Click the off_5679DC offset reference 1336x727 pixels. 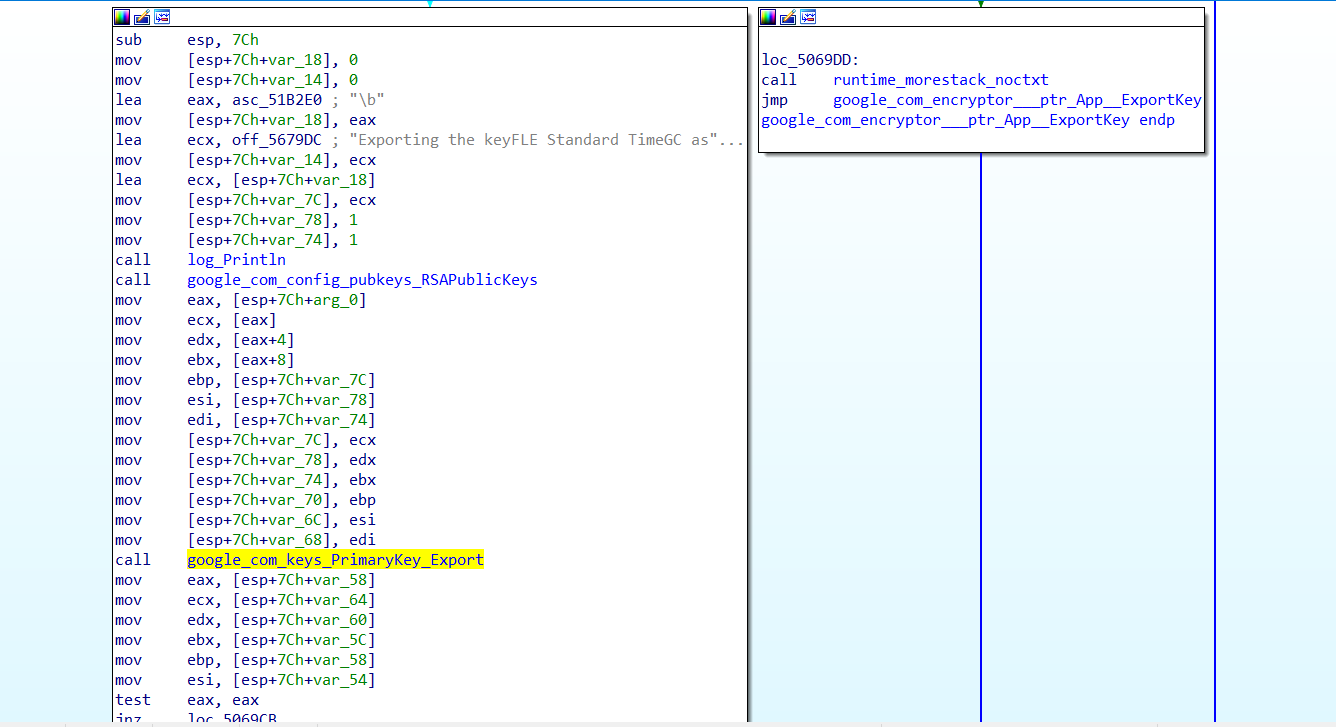[277, 140]
